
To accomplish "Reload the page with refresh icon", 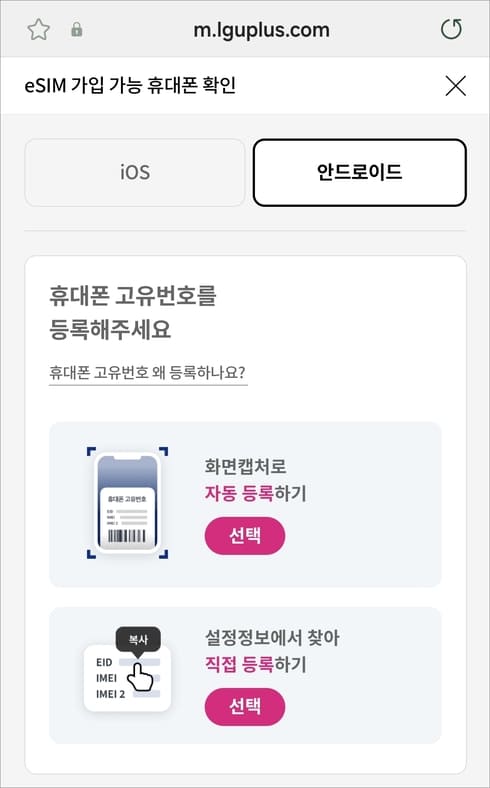I will [x=451, y=30].
